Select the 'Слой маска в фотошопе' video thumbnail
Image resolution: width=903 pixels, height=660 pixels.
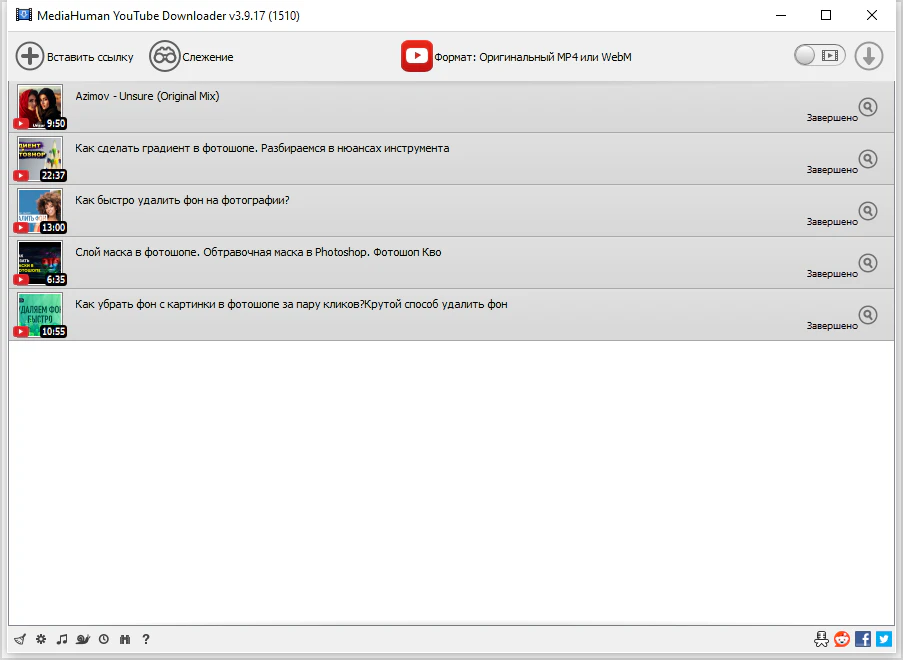click(40, 263)
